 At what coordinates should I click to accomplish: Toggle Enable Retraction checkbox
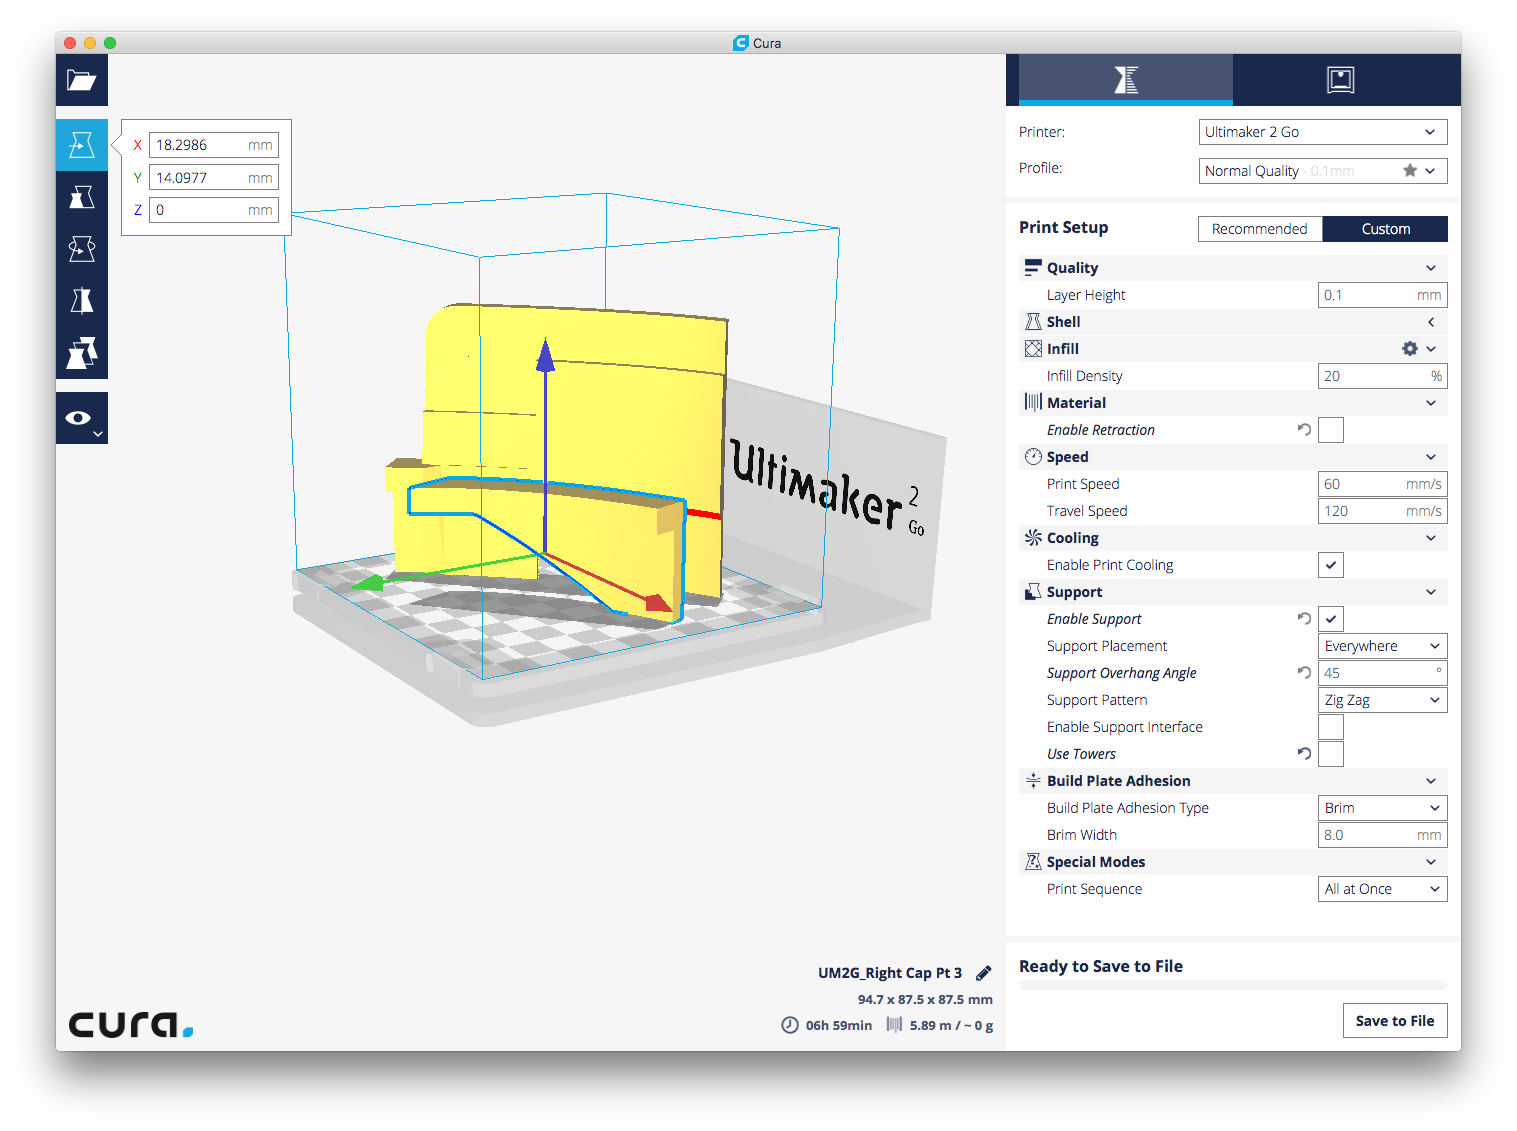click(1331, 430)
